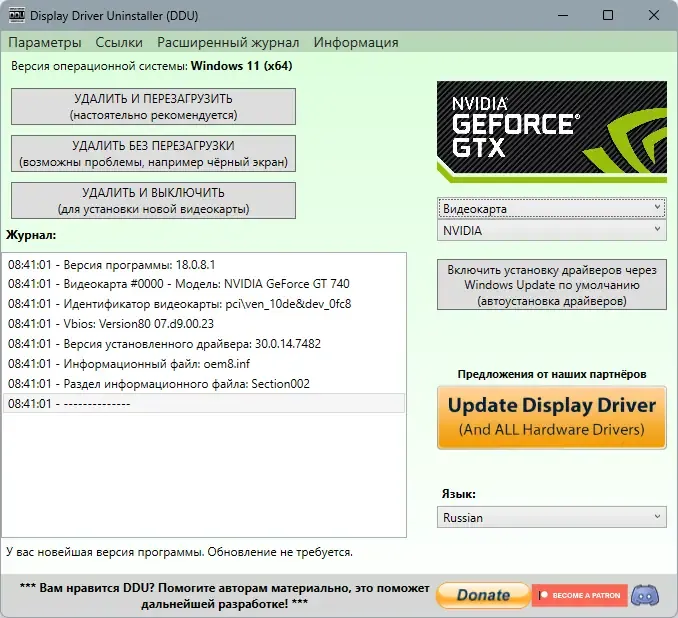Image resolution: width=678 pixels, height=618 pixels.
Task: Click the 'Windows 11 (x64)' OS version text
Action: coord(242,66)
